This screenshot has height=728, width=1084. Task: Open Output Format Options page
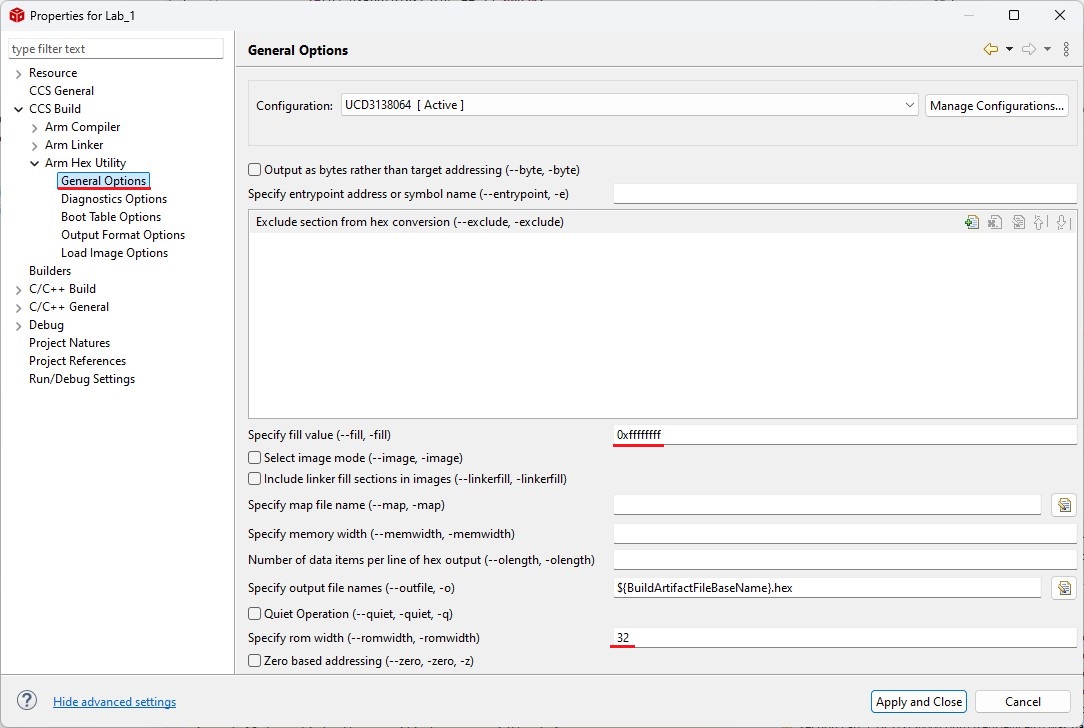click(x=122, y=235)
